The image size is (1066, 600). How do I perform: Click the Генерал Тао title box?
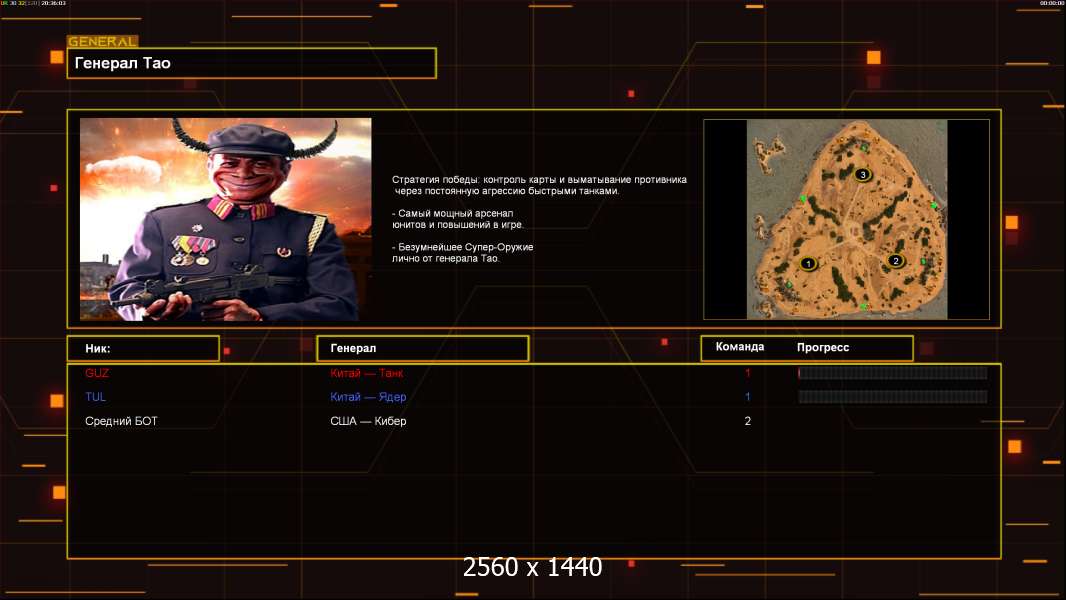(x=252, y=63)
